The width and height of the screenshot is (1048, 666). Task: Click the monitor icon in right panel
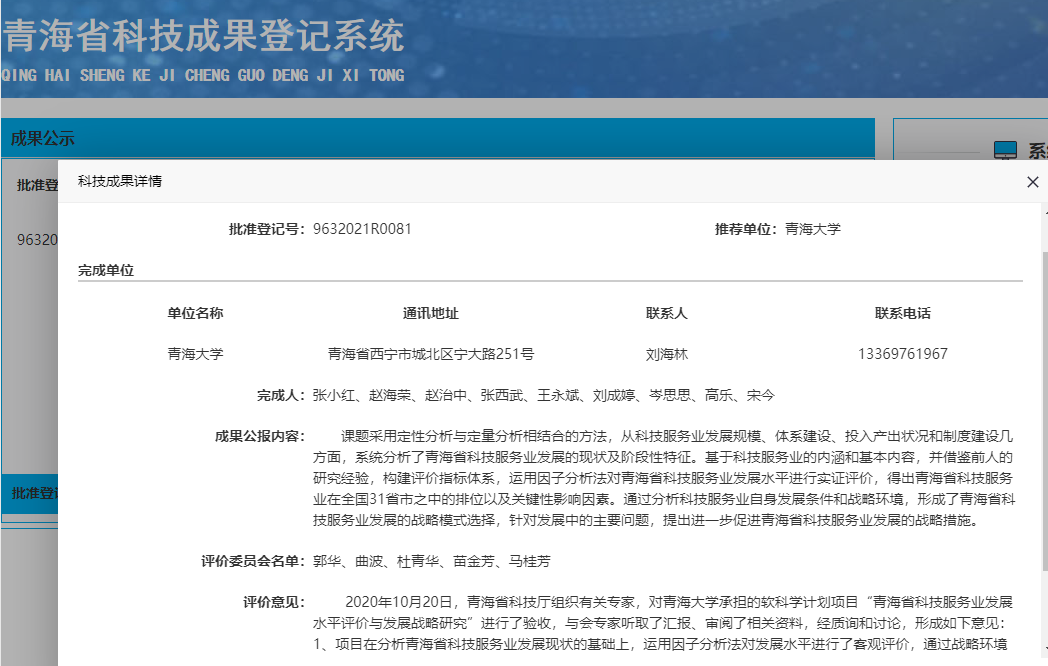coord(1005,151)
